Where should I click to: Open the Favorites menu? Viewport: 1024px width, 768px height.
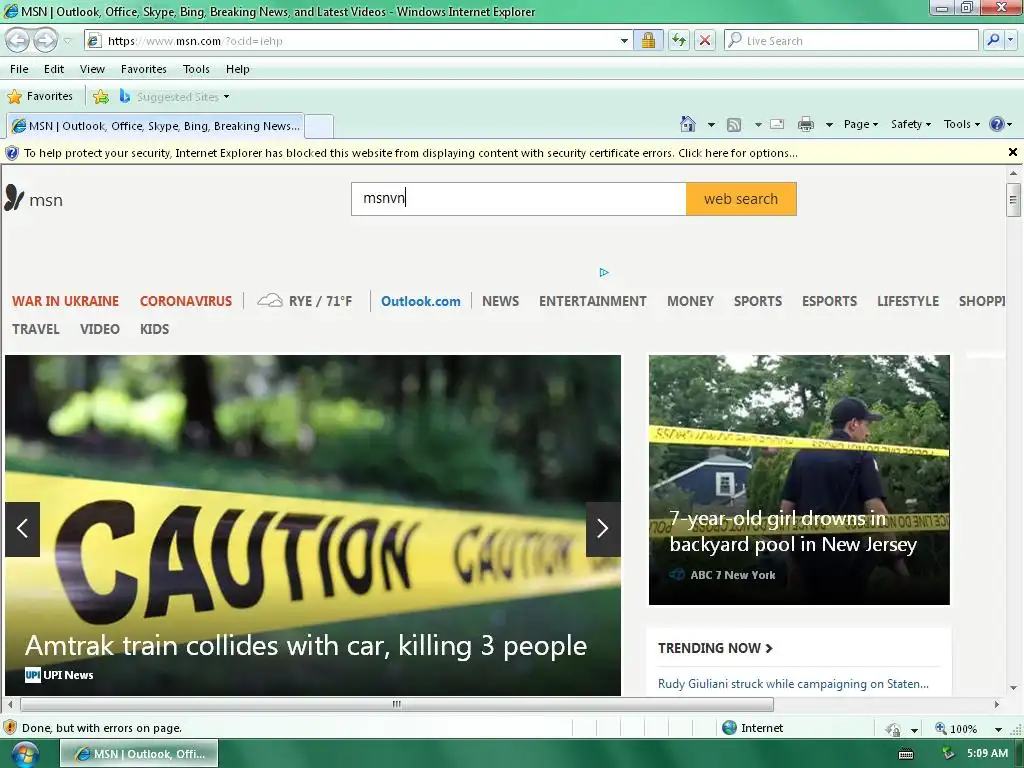coord(144,69)
